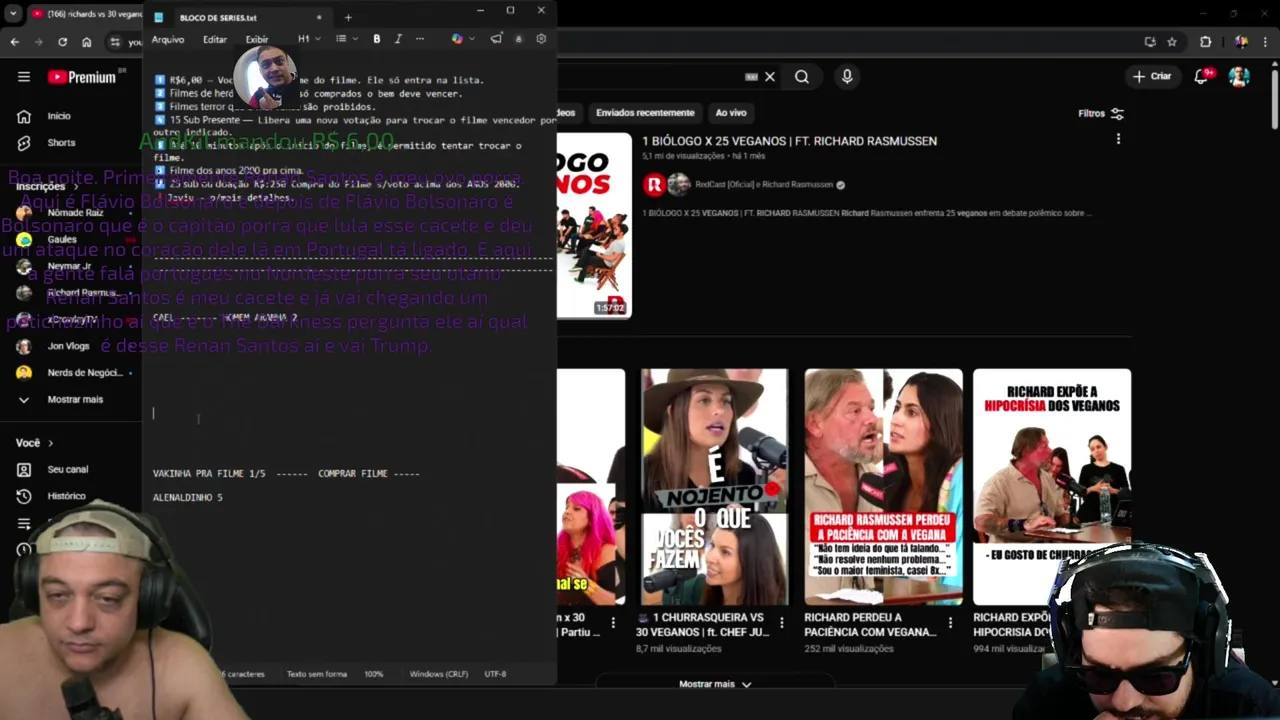1280x720 pixels.
Task: Open RICHARD RASMUSSEN PERDEU A PACIÊNCIA thumbnail
Action: (883, 487)
